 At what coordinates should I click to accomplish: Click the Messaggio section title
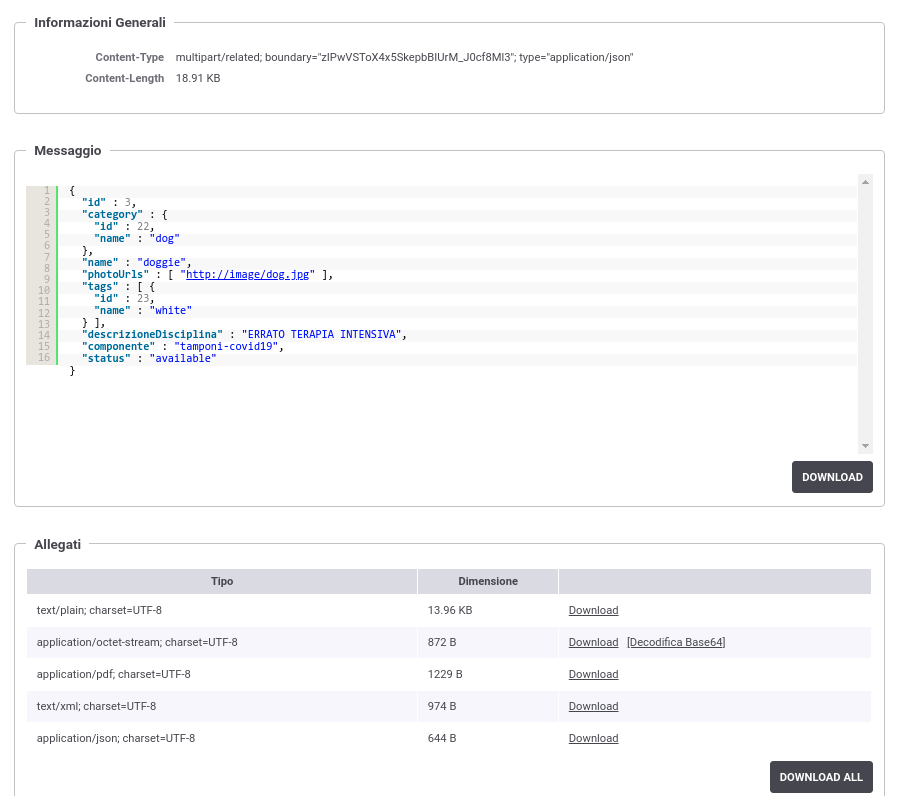(x=68, y=151)
